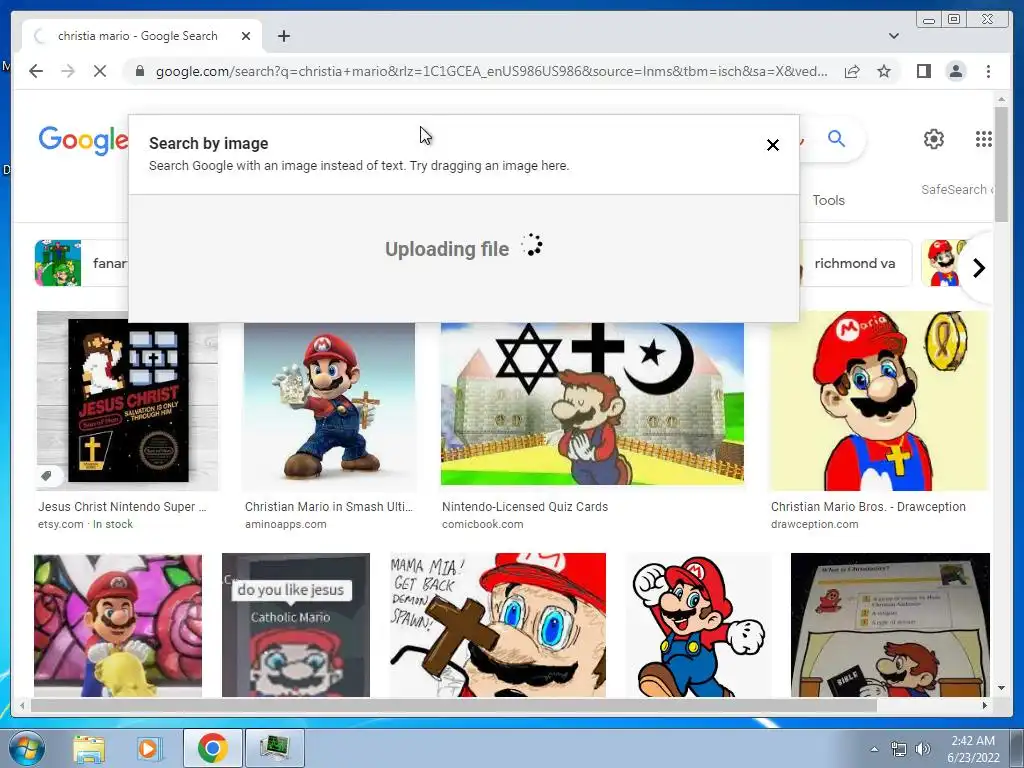Click the scroll-up arrow of page scrollbar
The image size is (1024, 768).
point(1001,99)
